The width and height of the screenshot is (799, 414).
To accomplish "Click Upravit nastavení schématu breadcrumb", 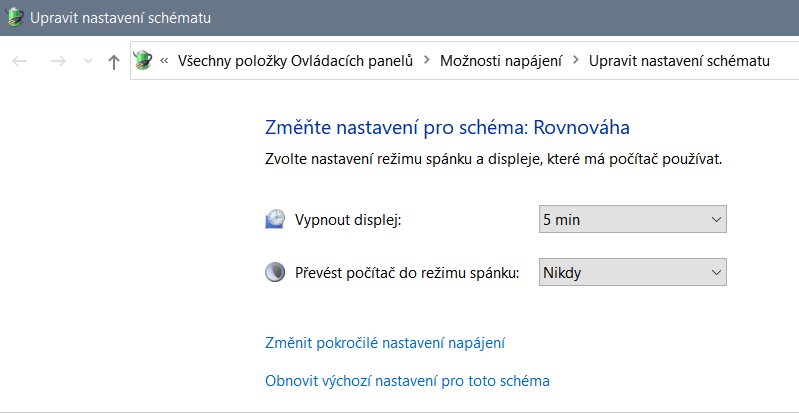I will [x=679, y=61].
